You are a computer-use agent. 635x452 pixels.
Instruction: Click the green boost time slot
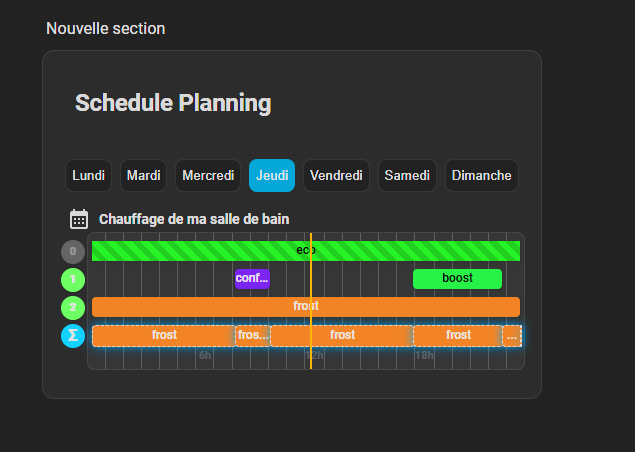457,279
